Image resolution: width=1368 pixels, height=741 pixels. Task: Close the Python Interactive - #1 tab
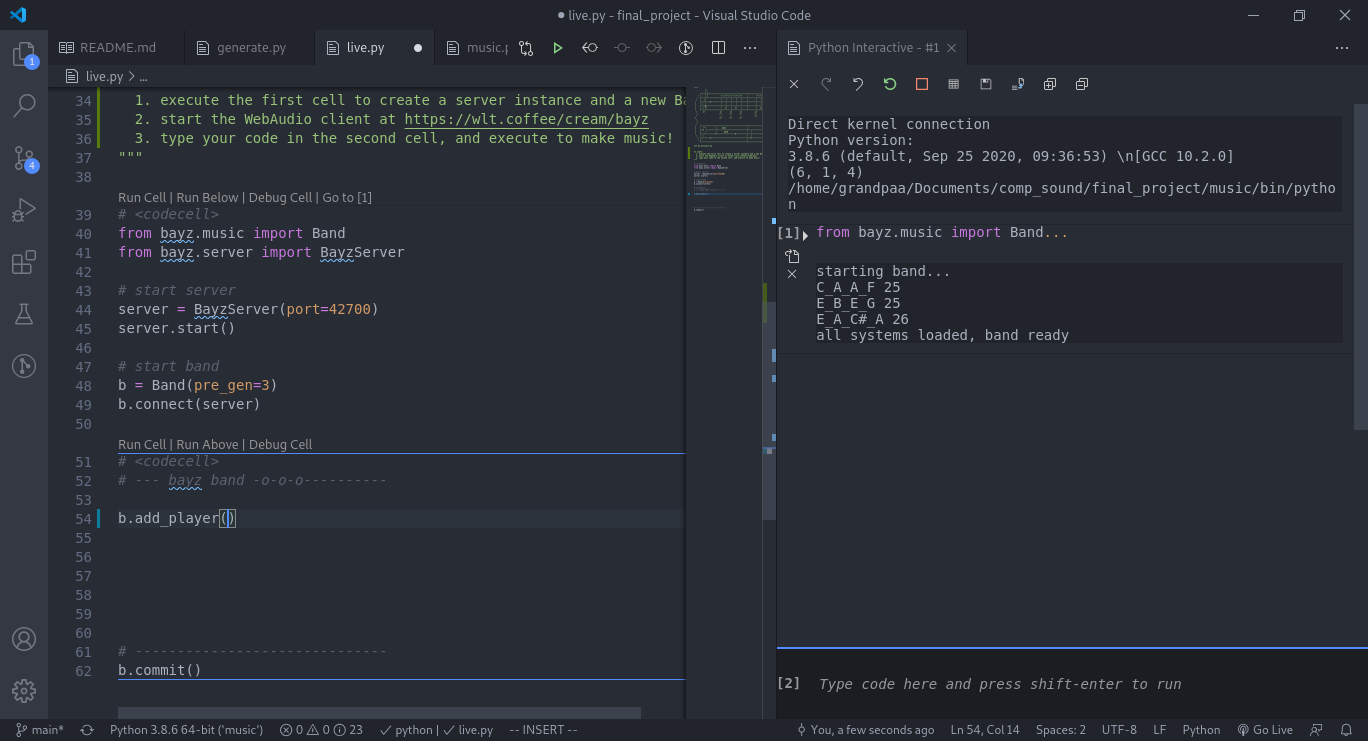click(952, 48)
